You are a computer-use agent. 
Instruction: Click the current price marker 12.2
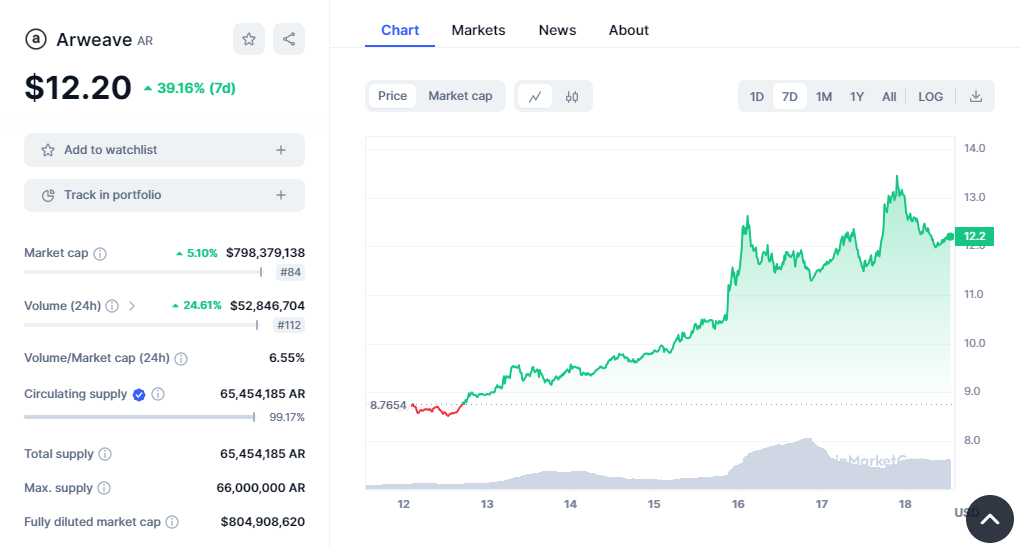coord(974,236)
